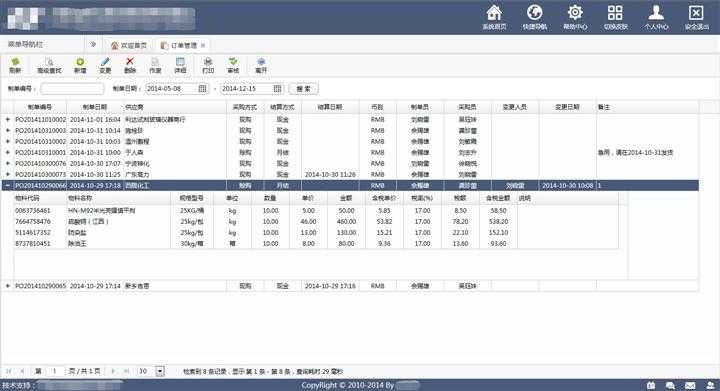Expand order row PO201410300076
Screen dimensions: 720x391
7,163
